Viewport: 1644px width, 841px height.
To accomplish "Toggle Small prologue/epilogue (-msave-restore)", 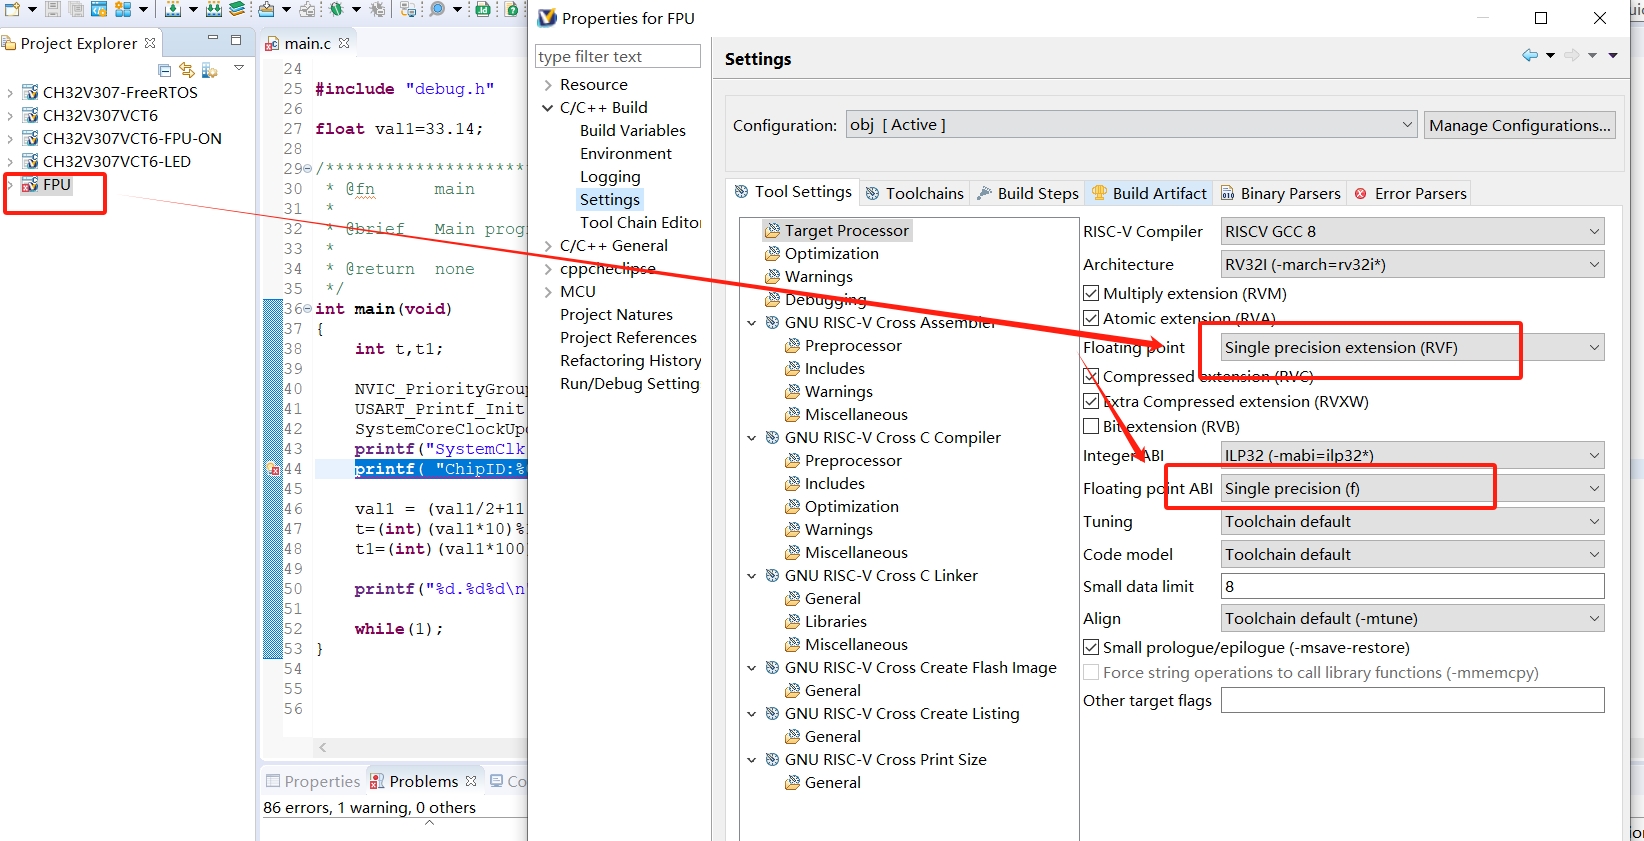I will [1091, 648].
